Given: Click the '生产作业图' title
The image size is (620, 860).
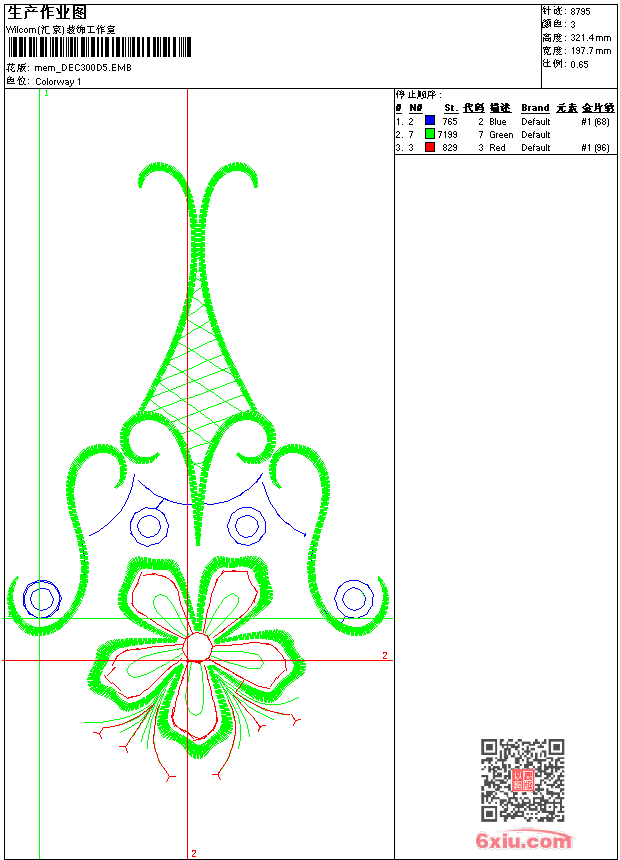Looking at the screenshot, I should pyautogui.click(x=47, y=13).
